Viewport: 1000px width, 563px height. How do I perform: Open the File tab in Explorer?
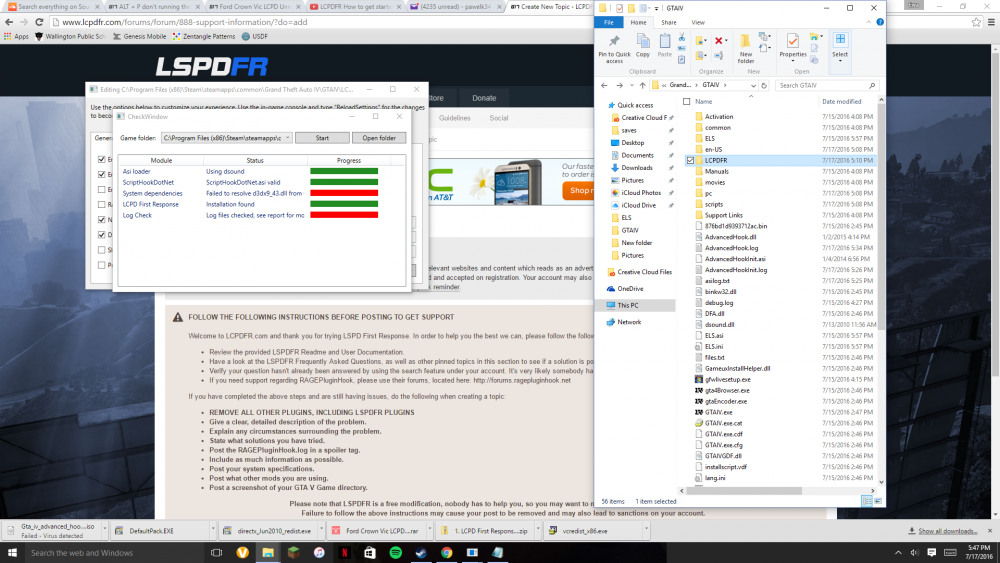609,22
